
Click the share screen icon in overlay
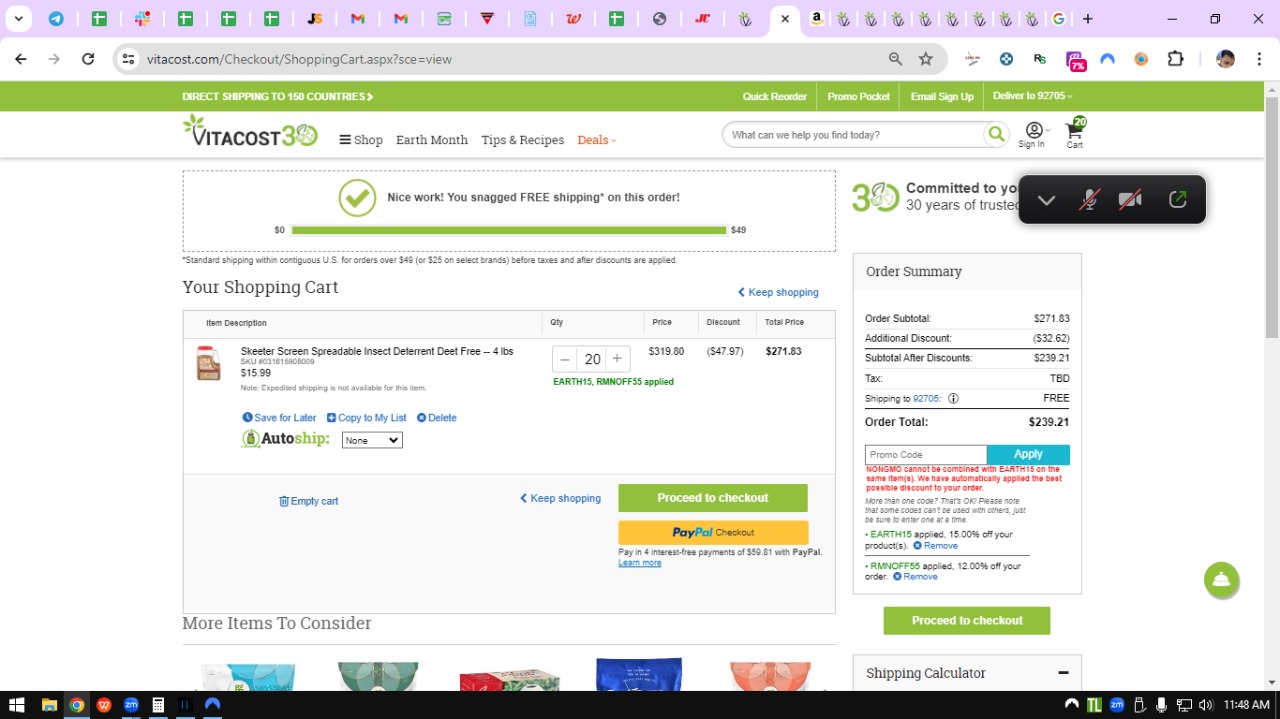pos(1177,200)
